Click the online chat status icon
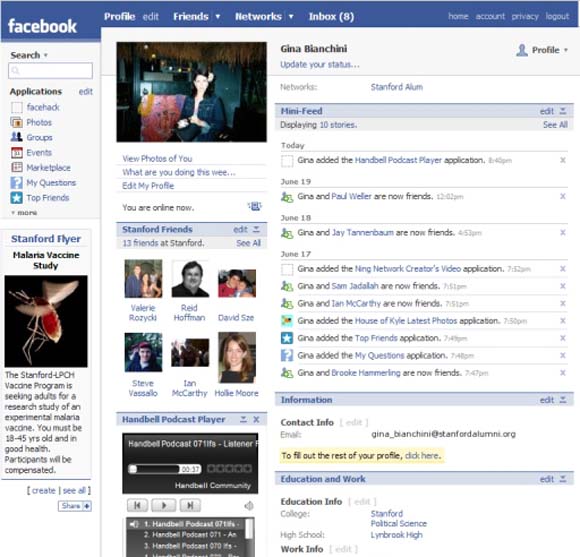This screenshot has height=557, width=580. 255,206
